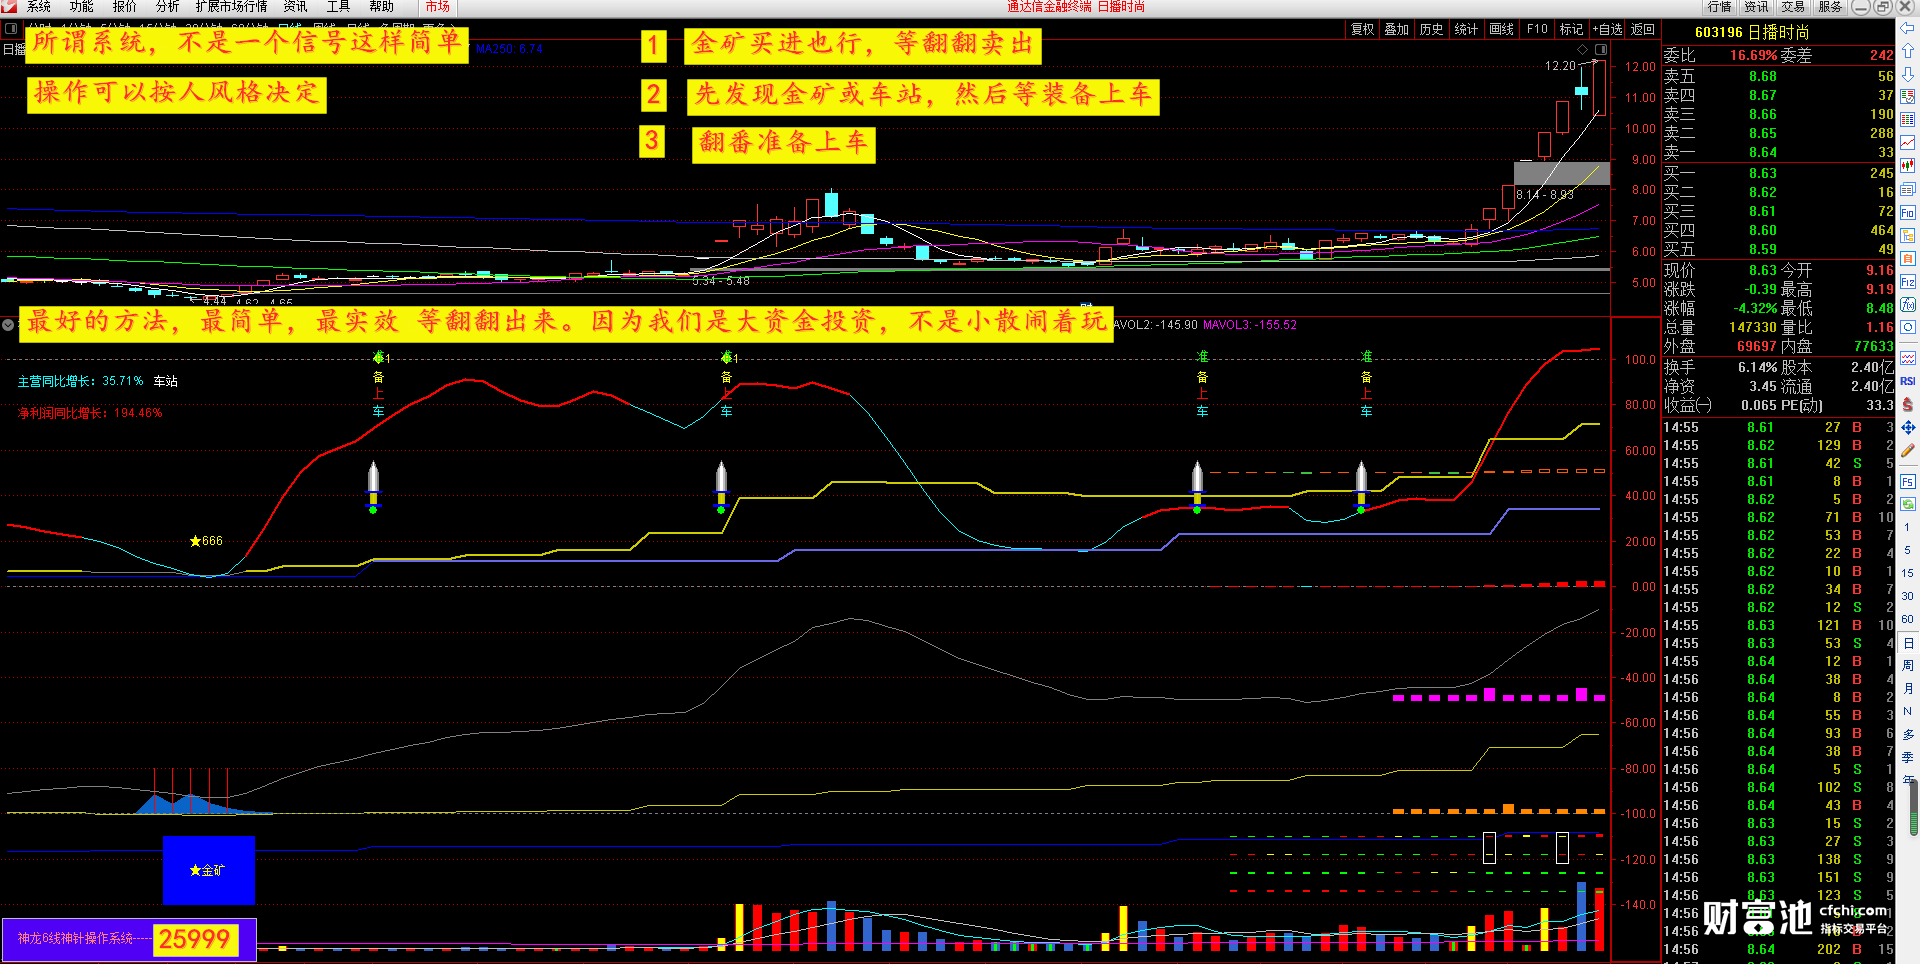This screenshot has height=964, width=1920.
Task: Click the F12 sidebar icon
Action: [1908, 282]
